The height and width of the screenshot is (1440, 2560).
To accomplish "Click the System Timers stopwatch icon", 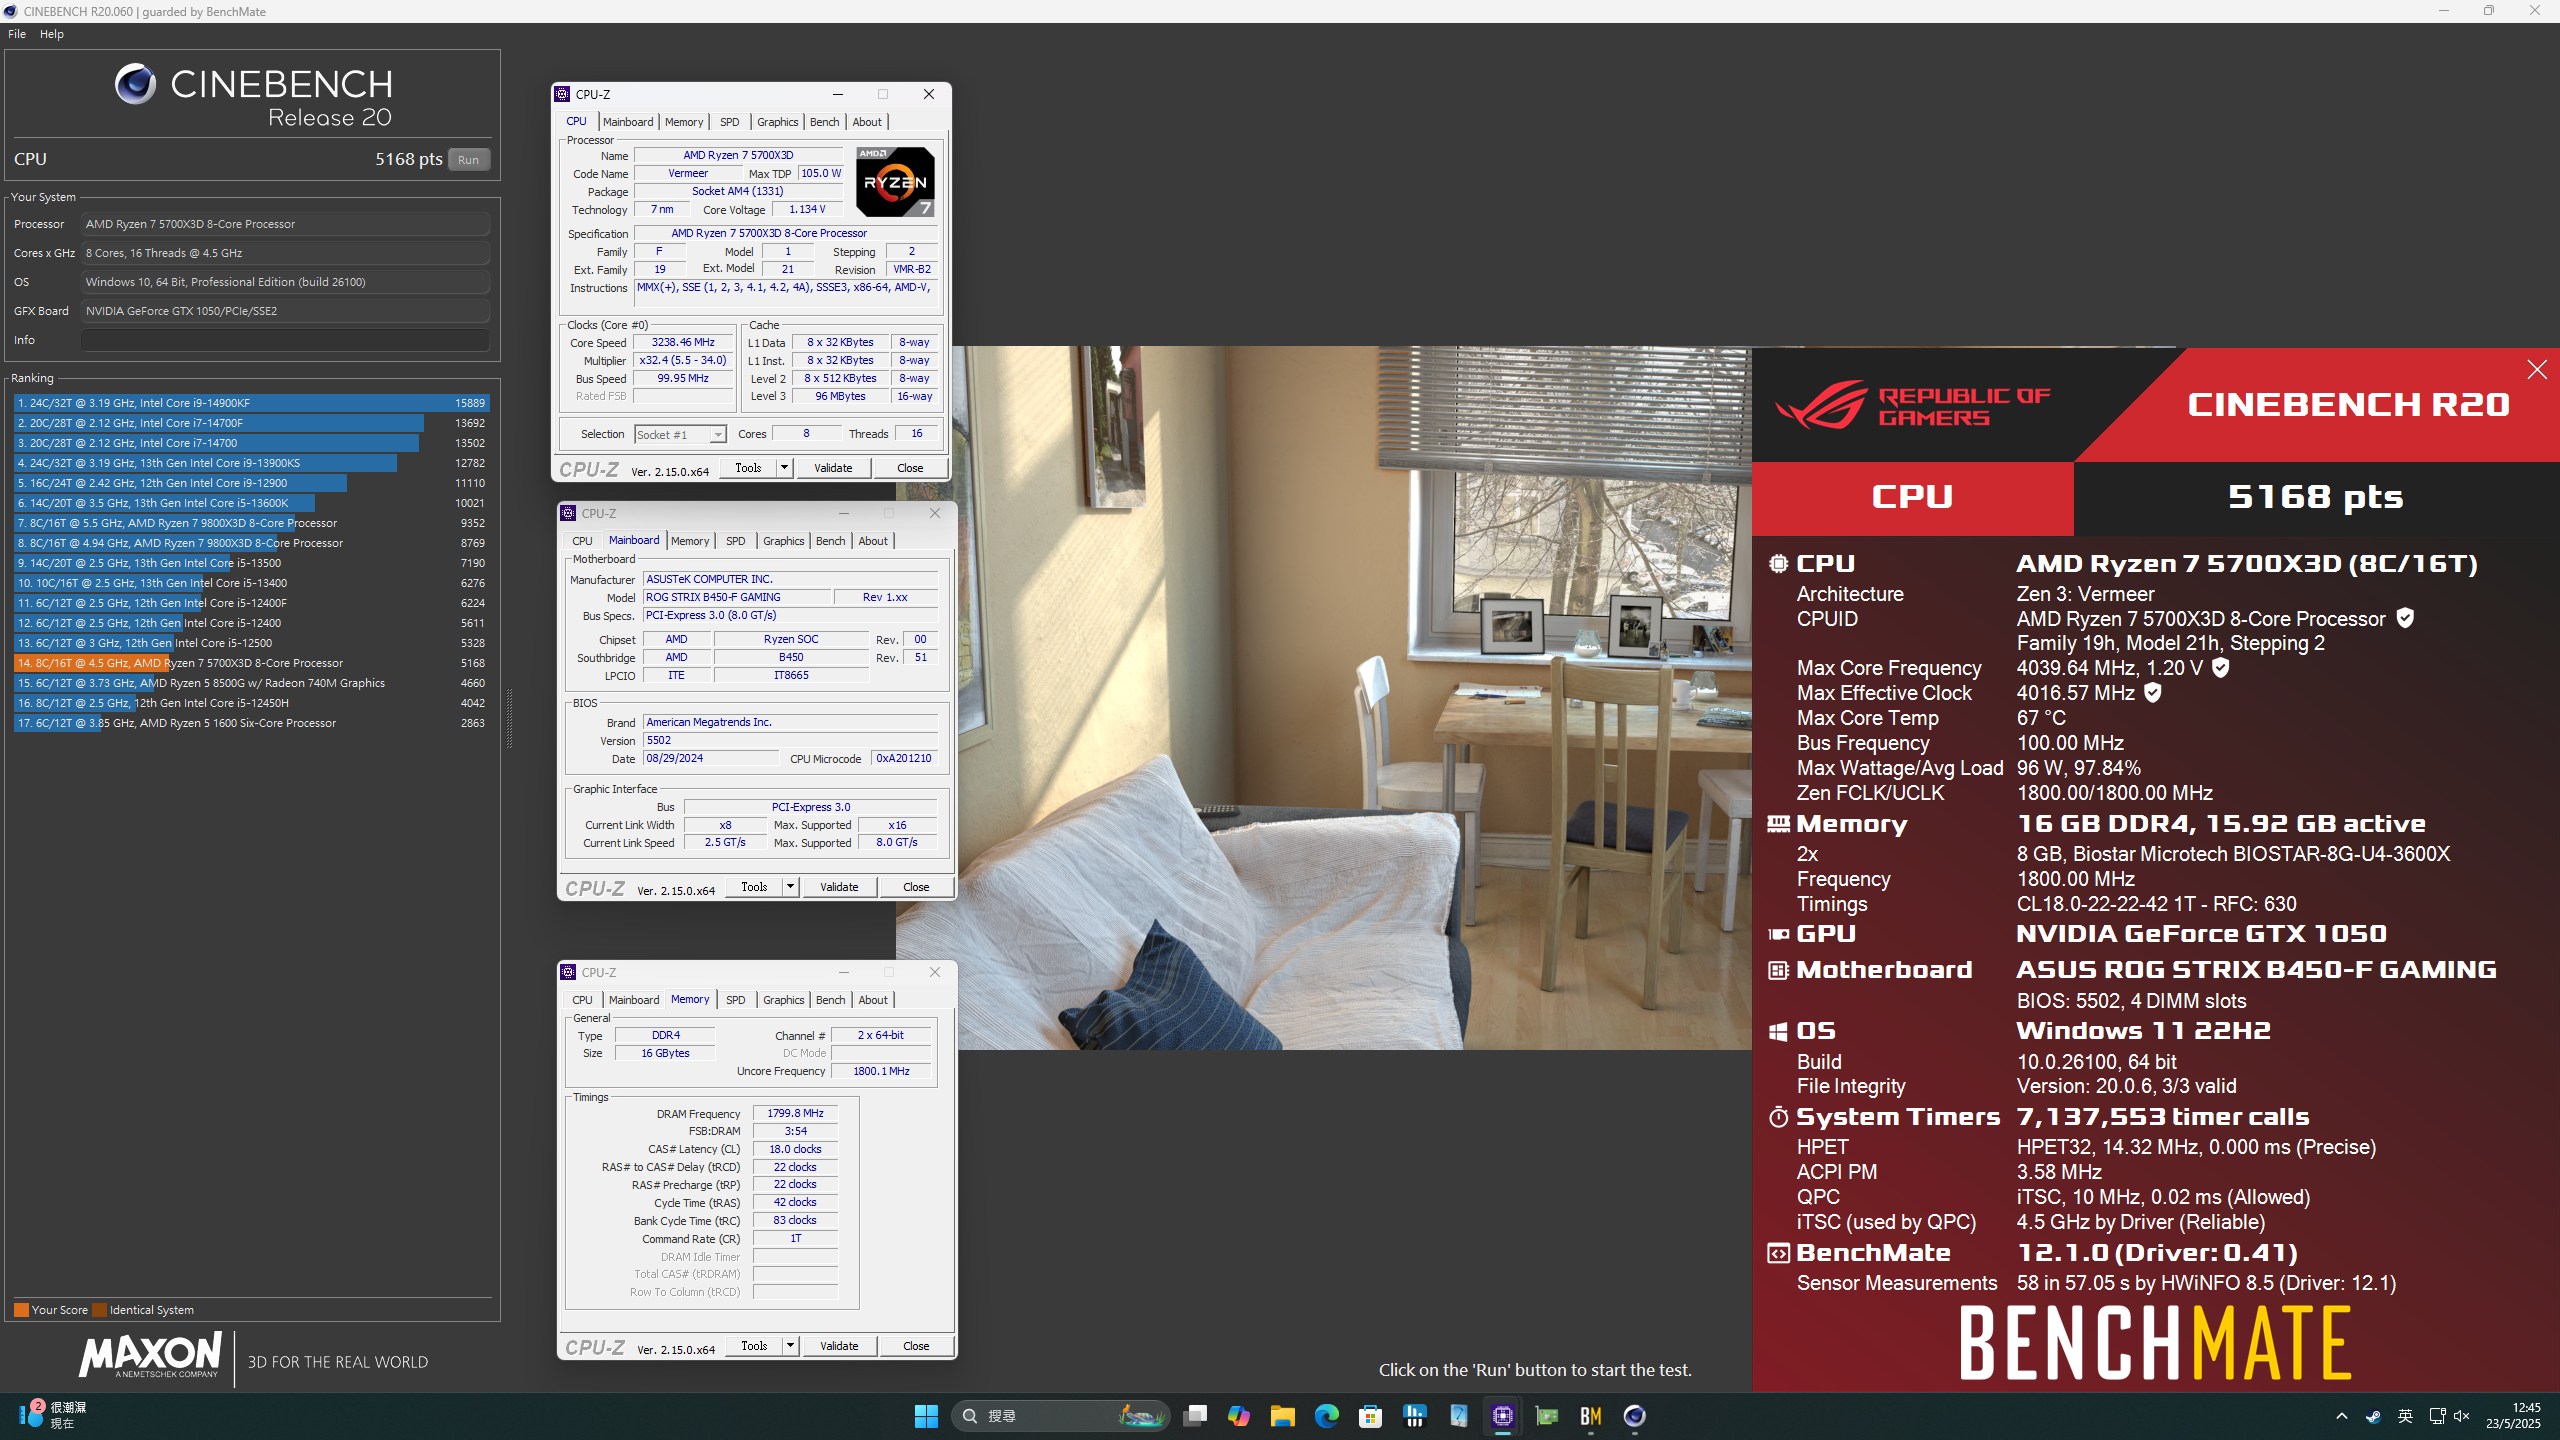I will pos(1778,1117).
